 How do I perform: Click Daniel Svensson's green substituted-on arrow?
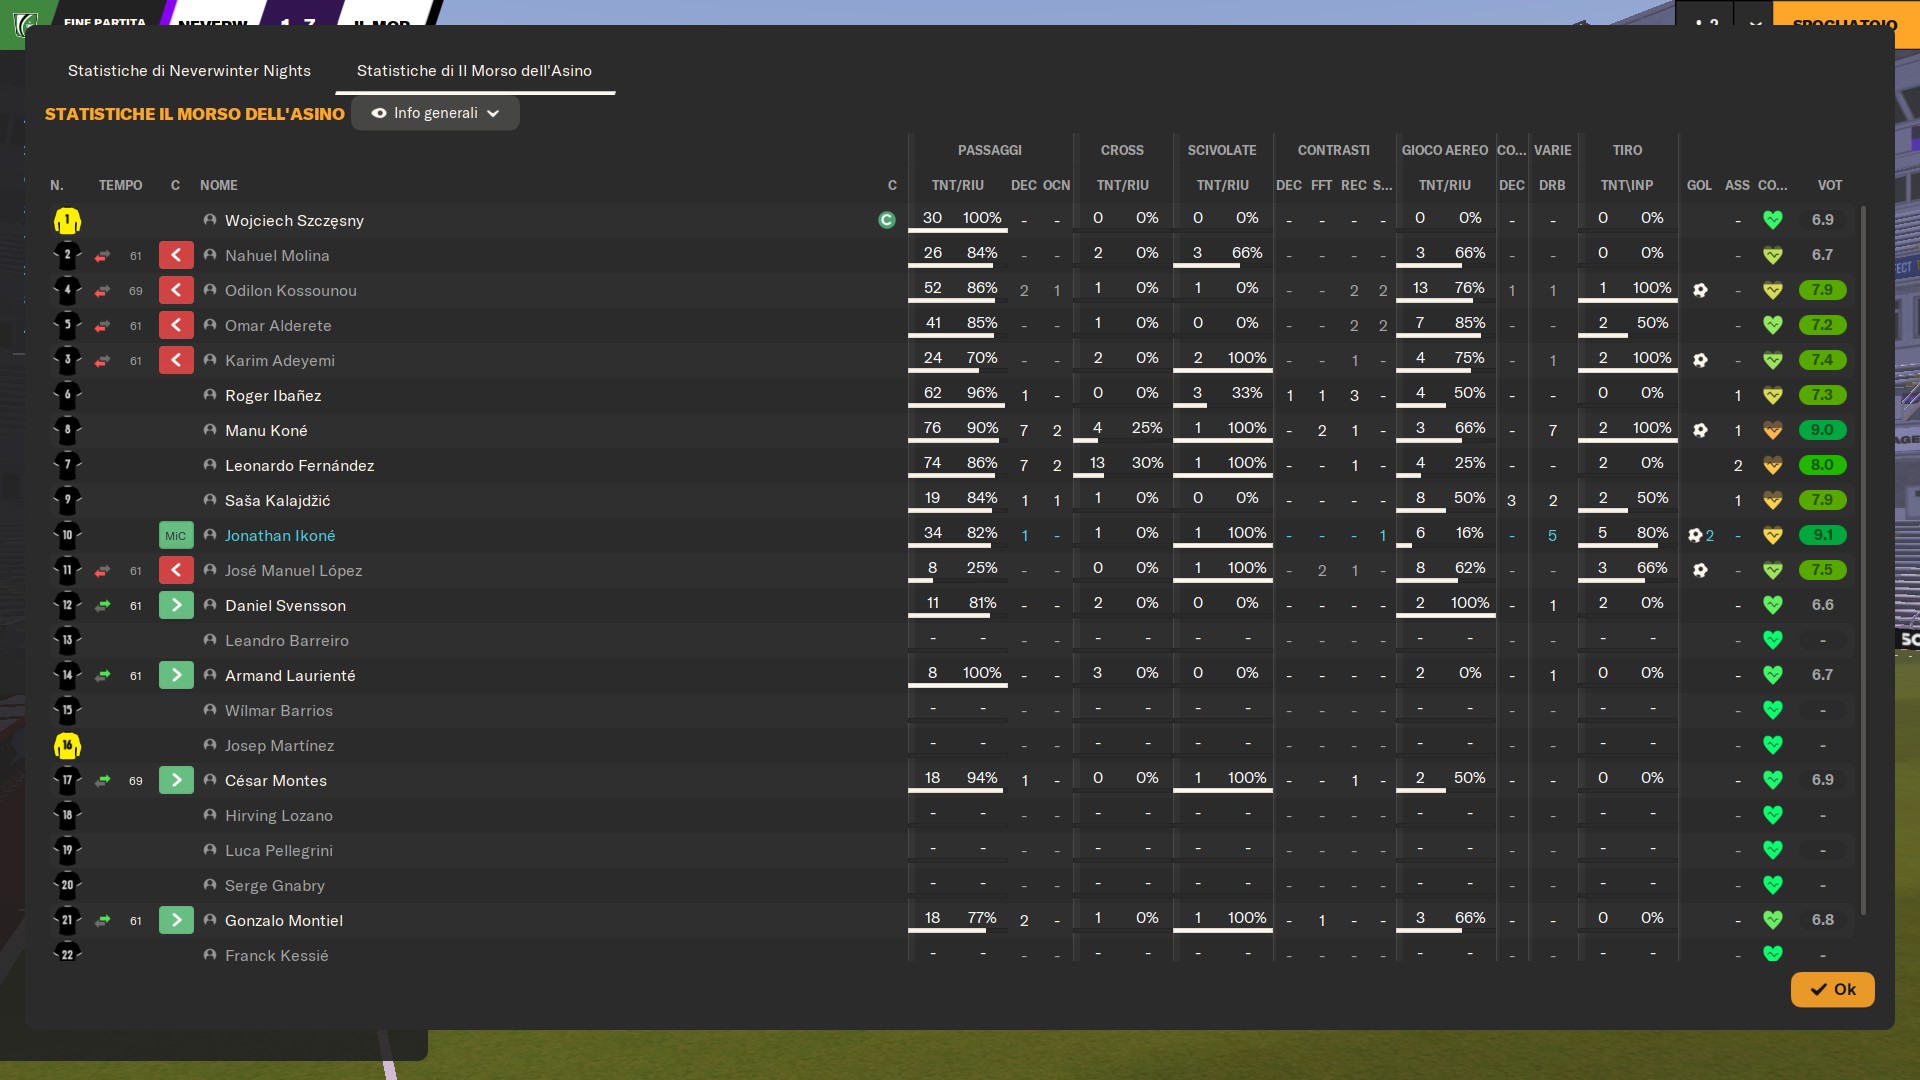[176, 606]
